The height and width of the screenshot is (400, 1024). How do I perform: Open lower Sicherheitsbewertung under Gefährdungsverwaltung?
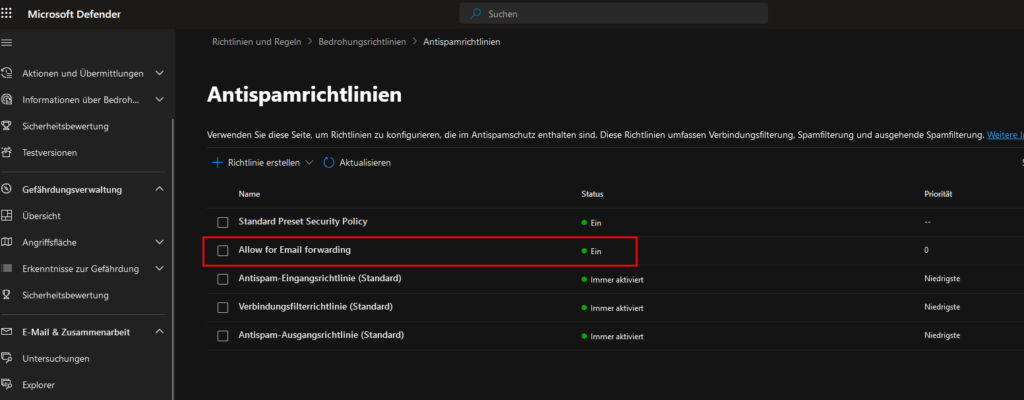[65, 295]
